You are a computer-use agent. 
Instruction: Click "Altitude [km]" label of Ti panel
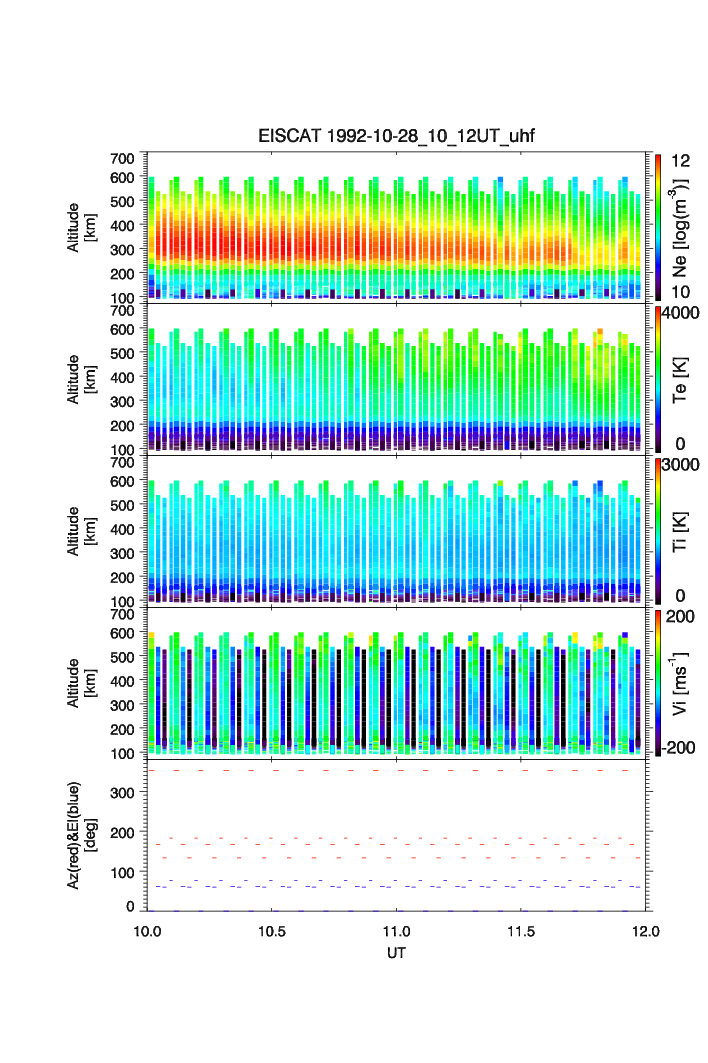click(x=81, y=532)
